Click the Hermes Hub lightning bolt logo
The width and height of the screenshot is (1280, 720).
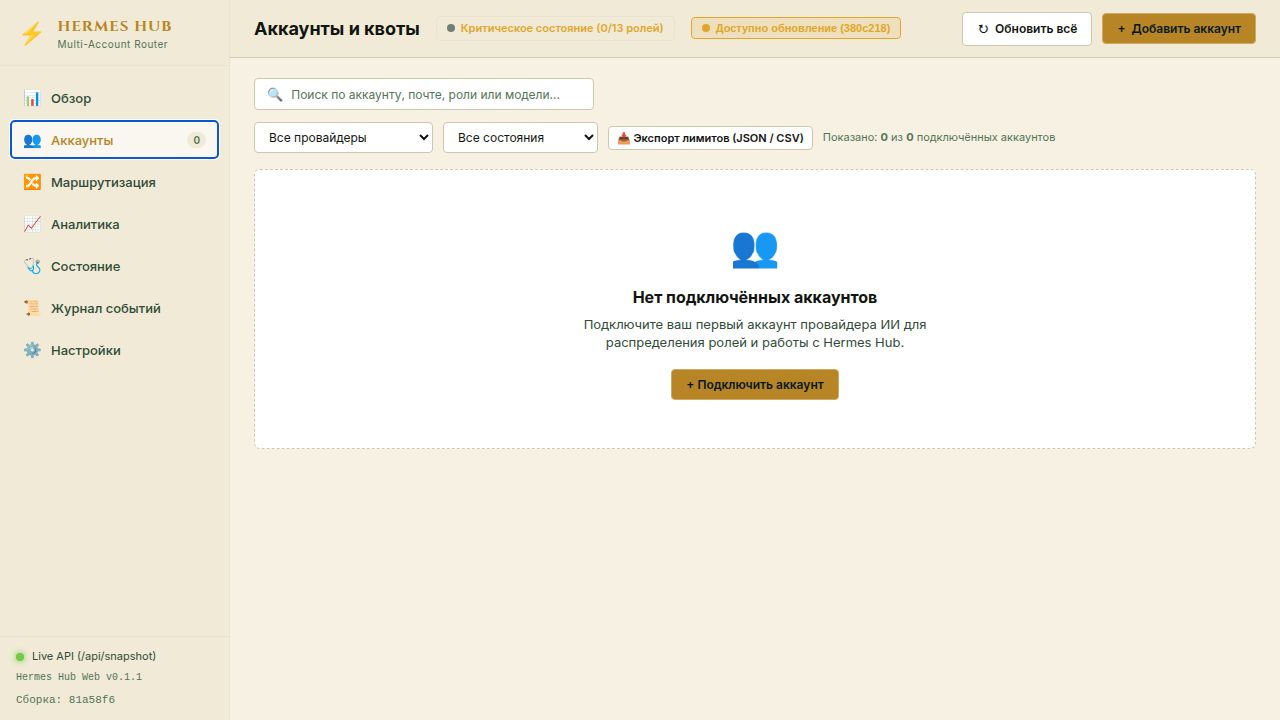point(32,34)
